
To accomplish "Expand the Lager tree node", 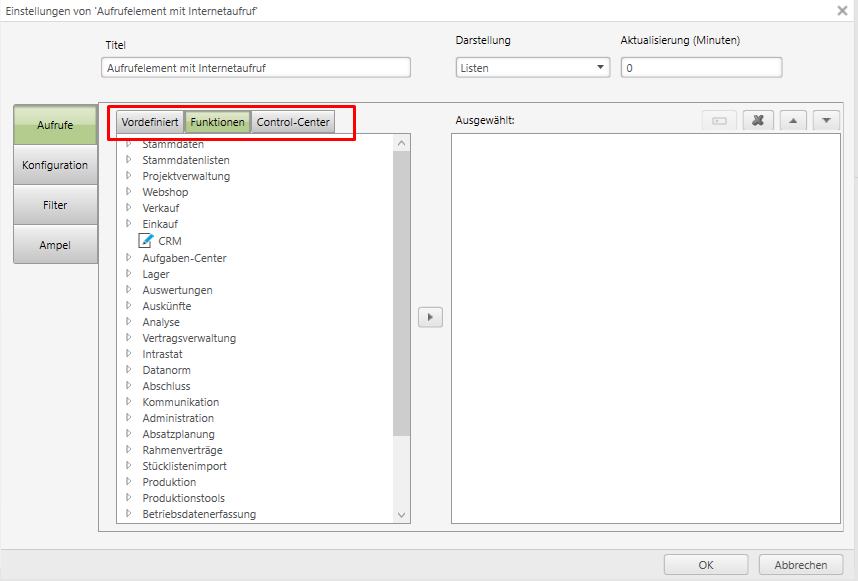I will pos(129,274).
